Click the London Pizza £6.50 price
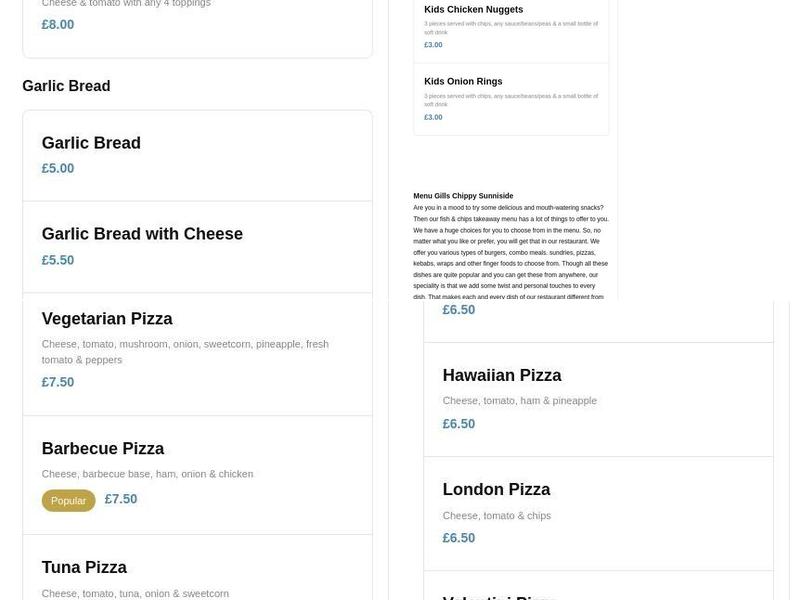 459,538
